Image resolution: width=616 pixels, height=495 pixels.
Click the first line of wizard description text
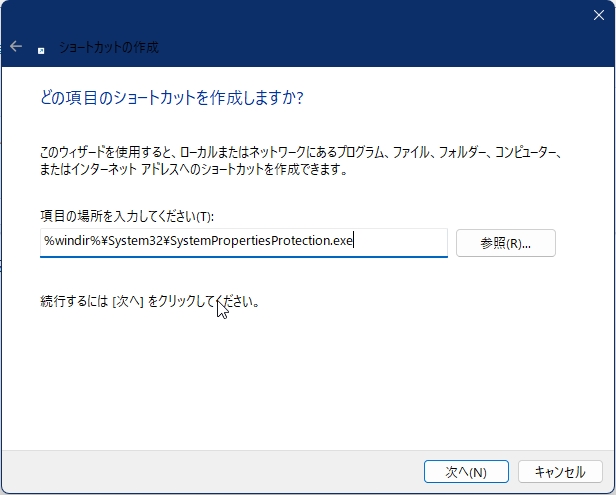click(300, 152)
